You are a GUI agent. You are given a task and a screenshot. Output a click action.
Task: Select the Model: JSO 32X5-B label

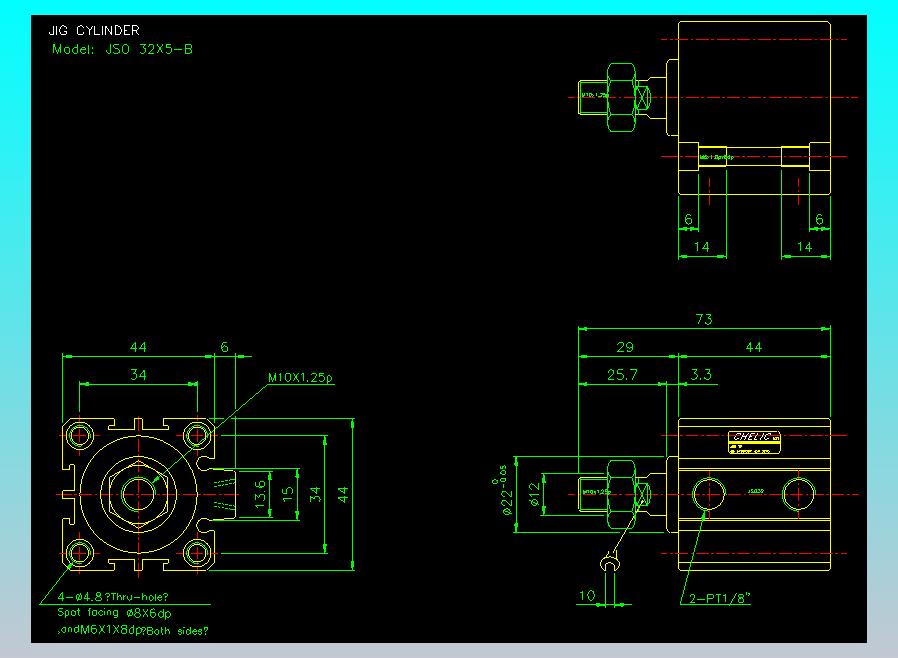pos(121,48)
